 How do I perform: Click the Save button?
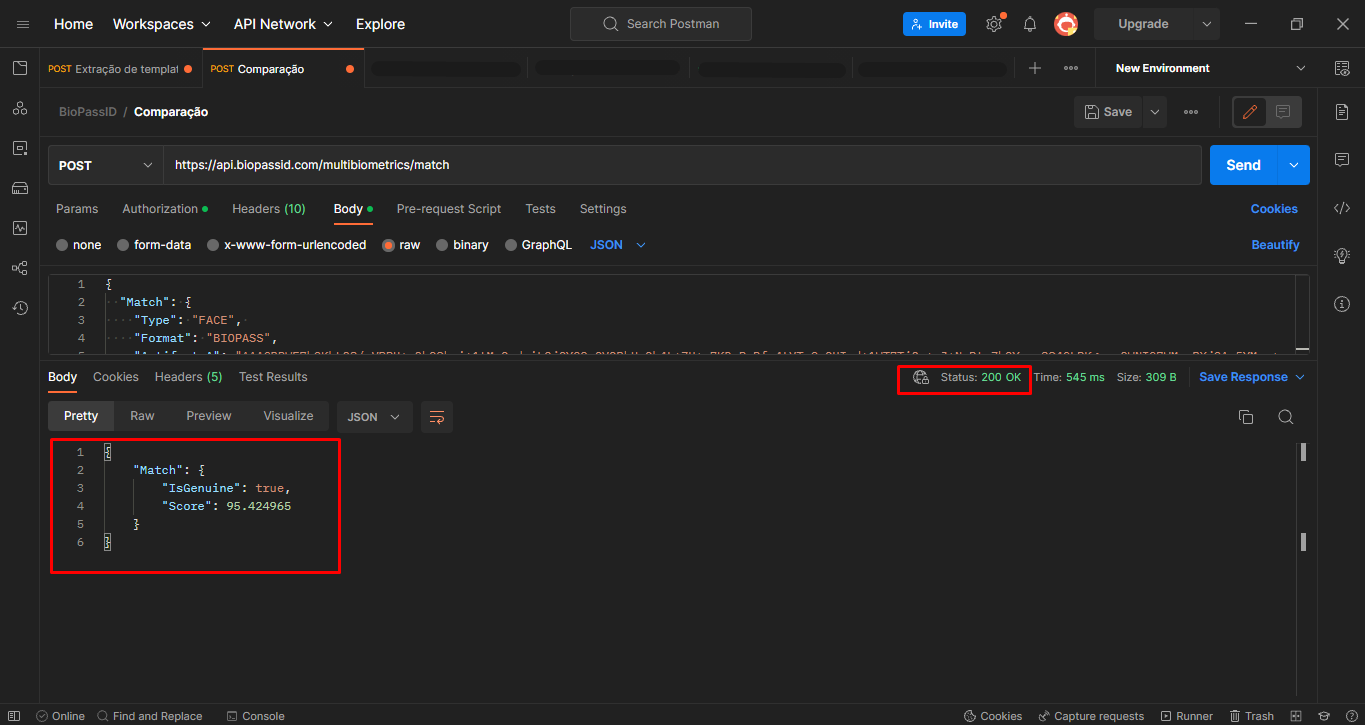[x=1108, y=112]
